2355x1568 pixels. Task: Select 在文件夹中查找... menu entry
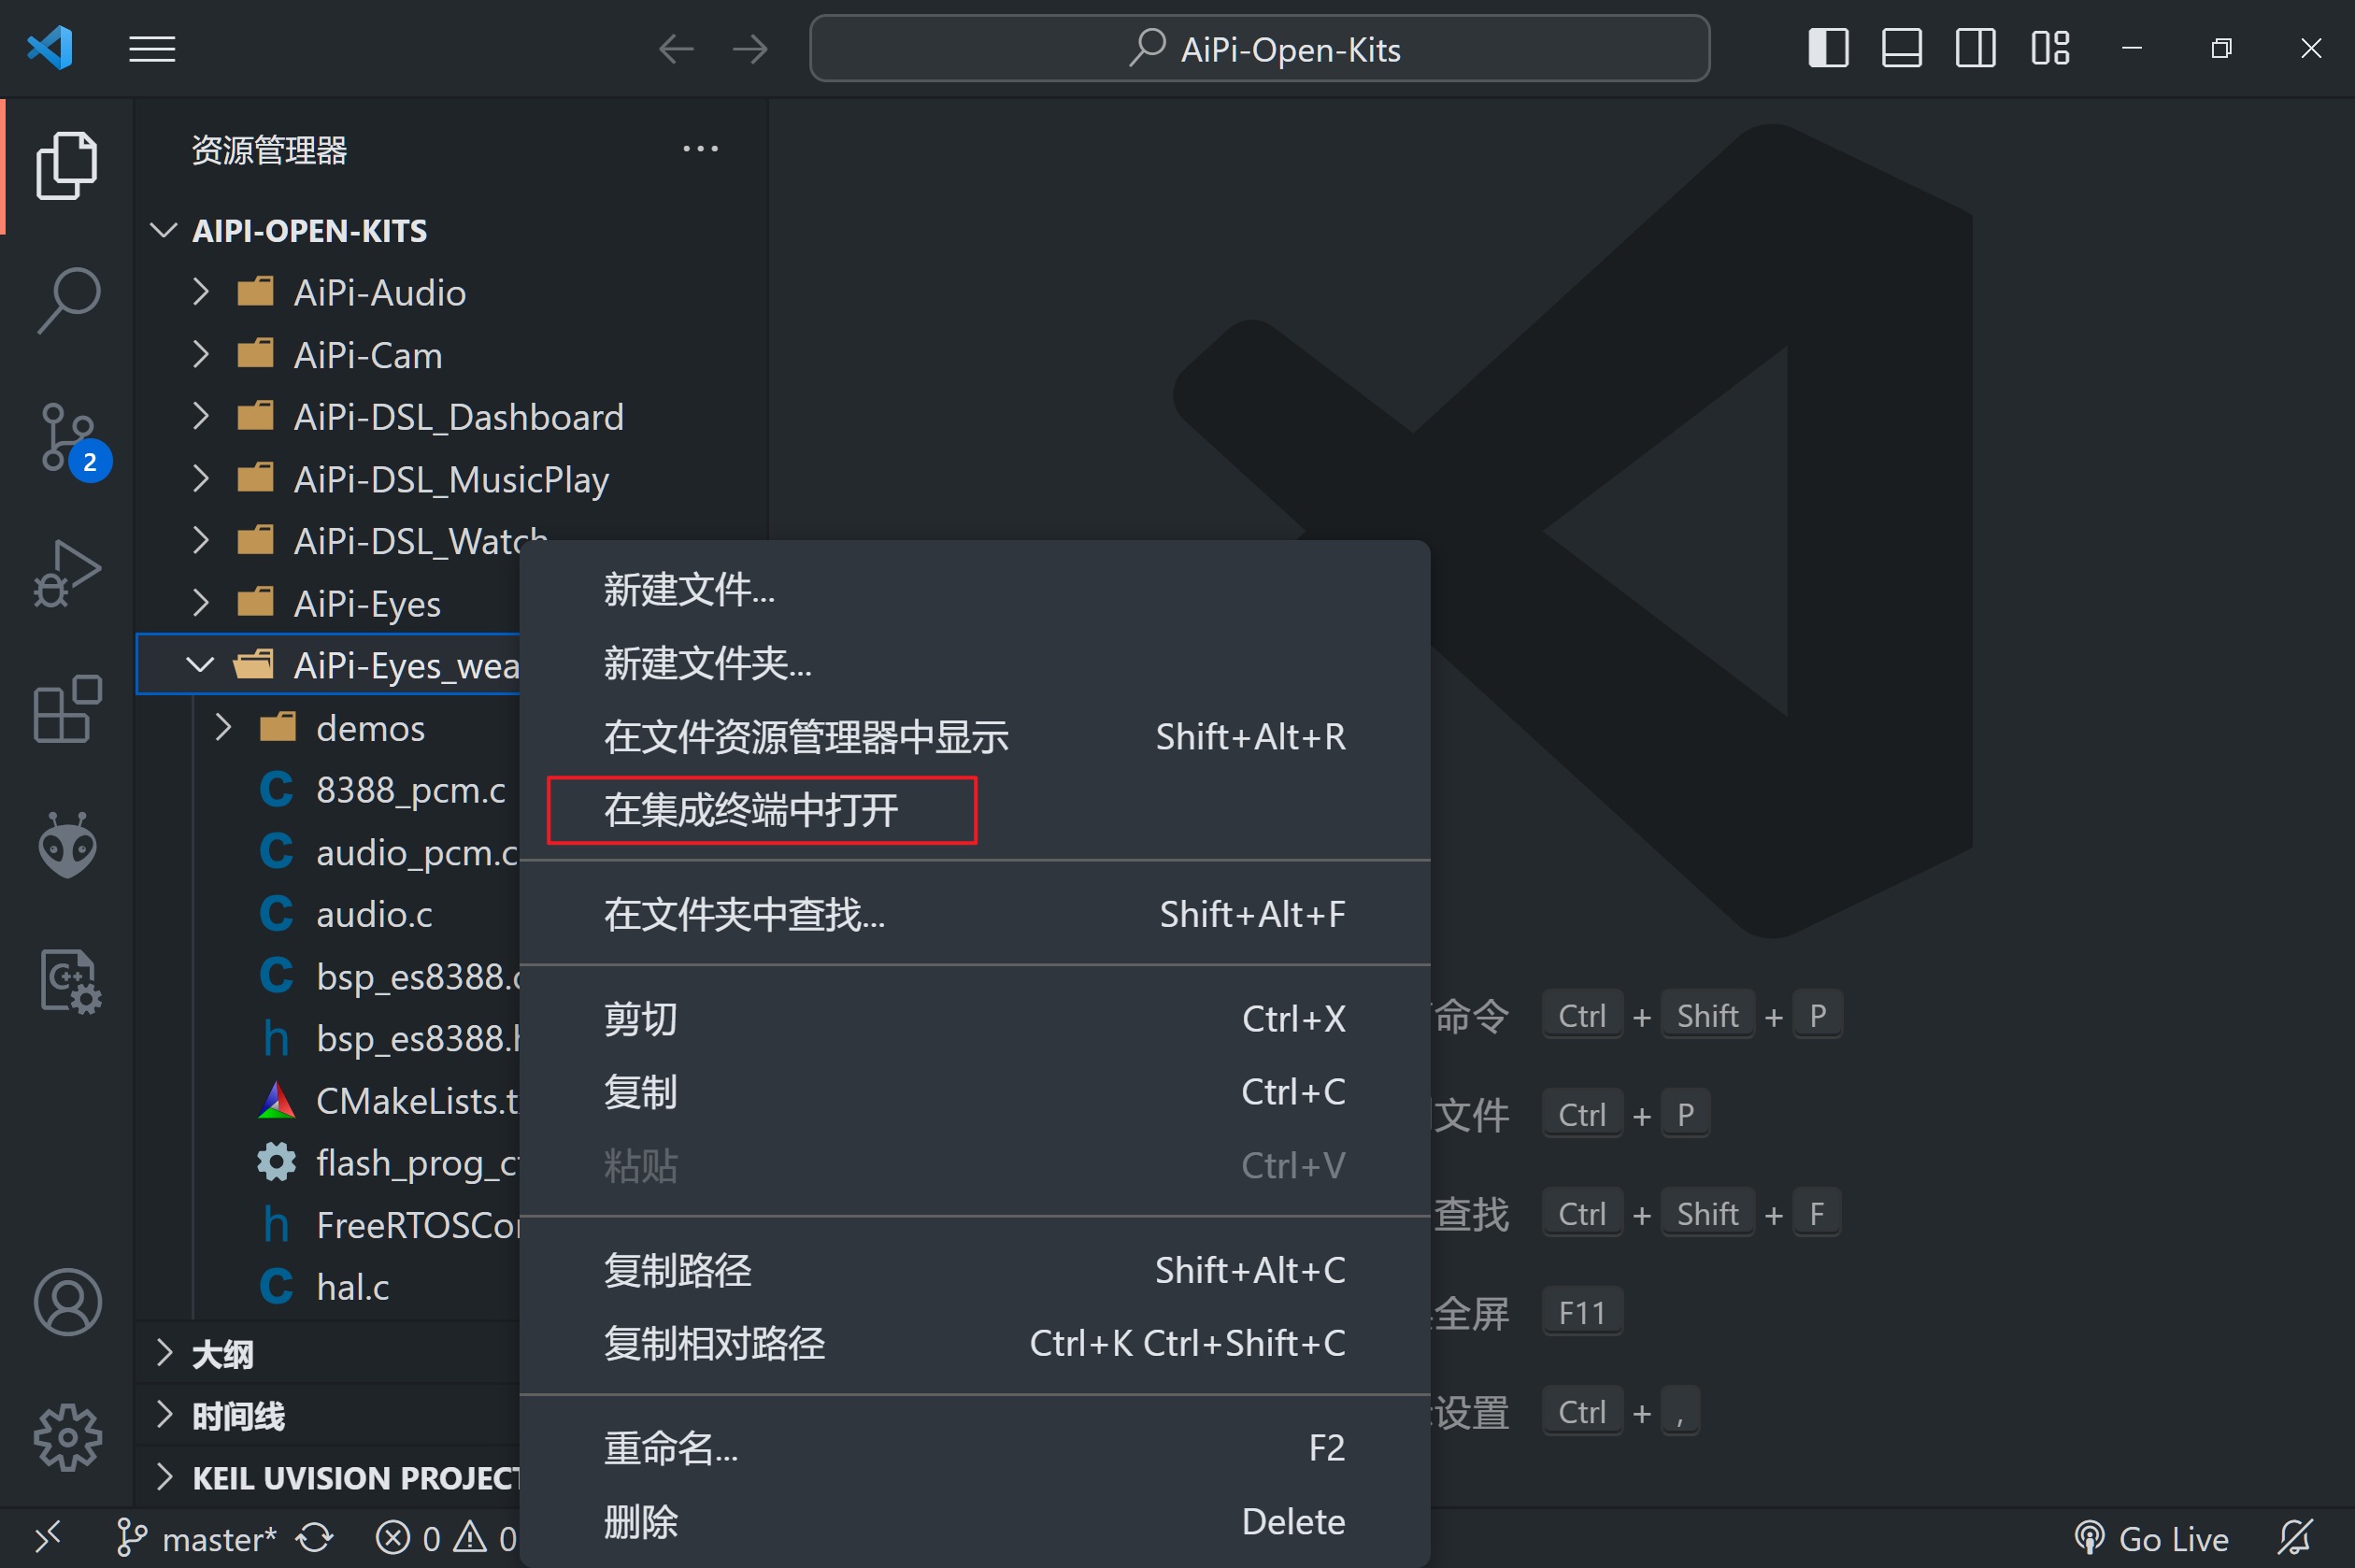975,914
